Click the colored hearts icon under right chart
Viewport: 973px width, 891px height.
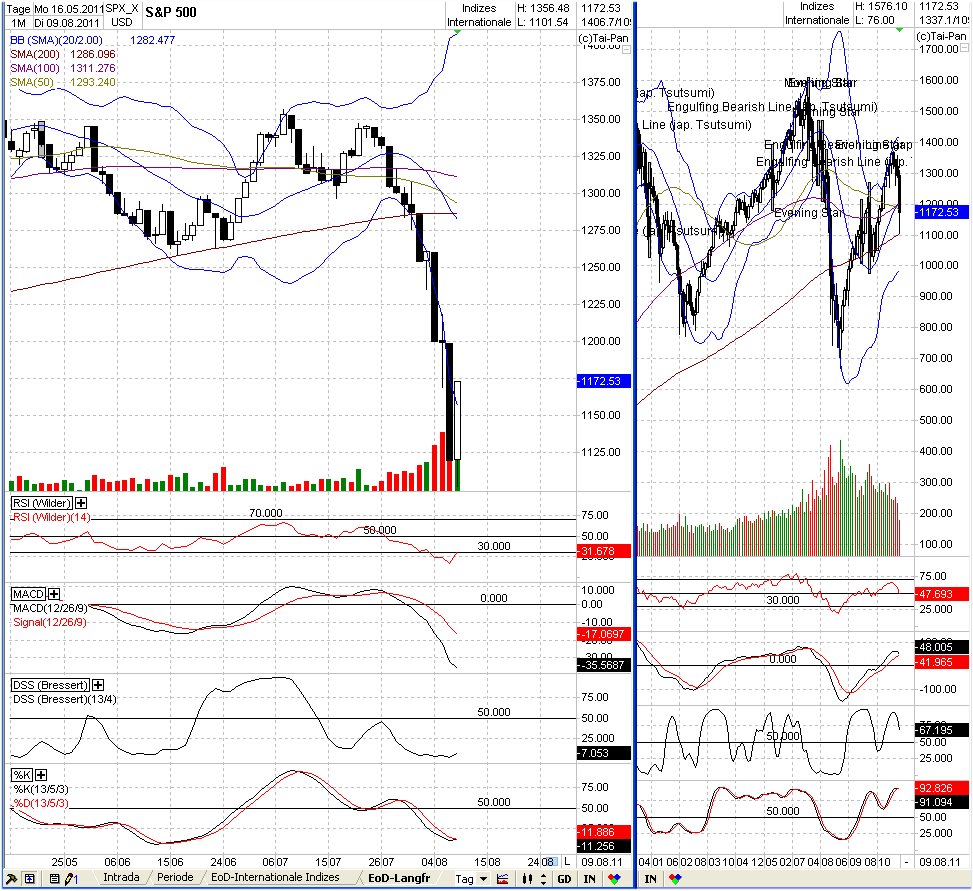675,879
